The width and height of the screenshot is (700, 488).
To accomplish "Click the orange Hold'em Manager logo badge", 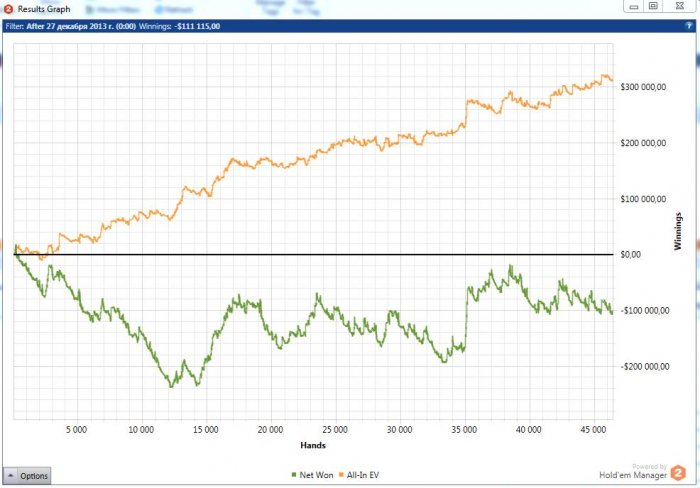I will 678,473.
